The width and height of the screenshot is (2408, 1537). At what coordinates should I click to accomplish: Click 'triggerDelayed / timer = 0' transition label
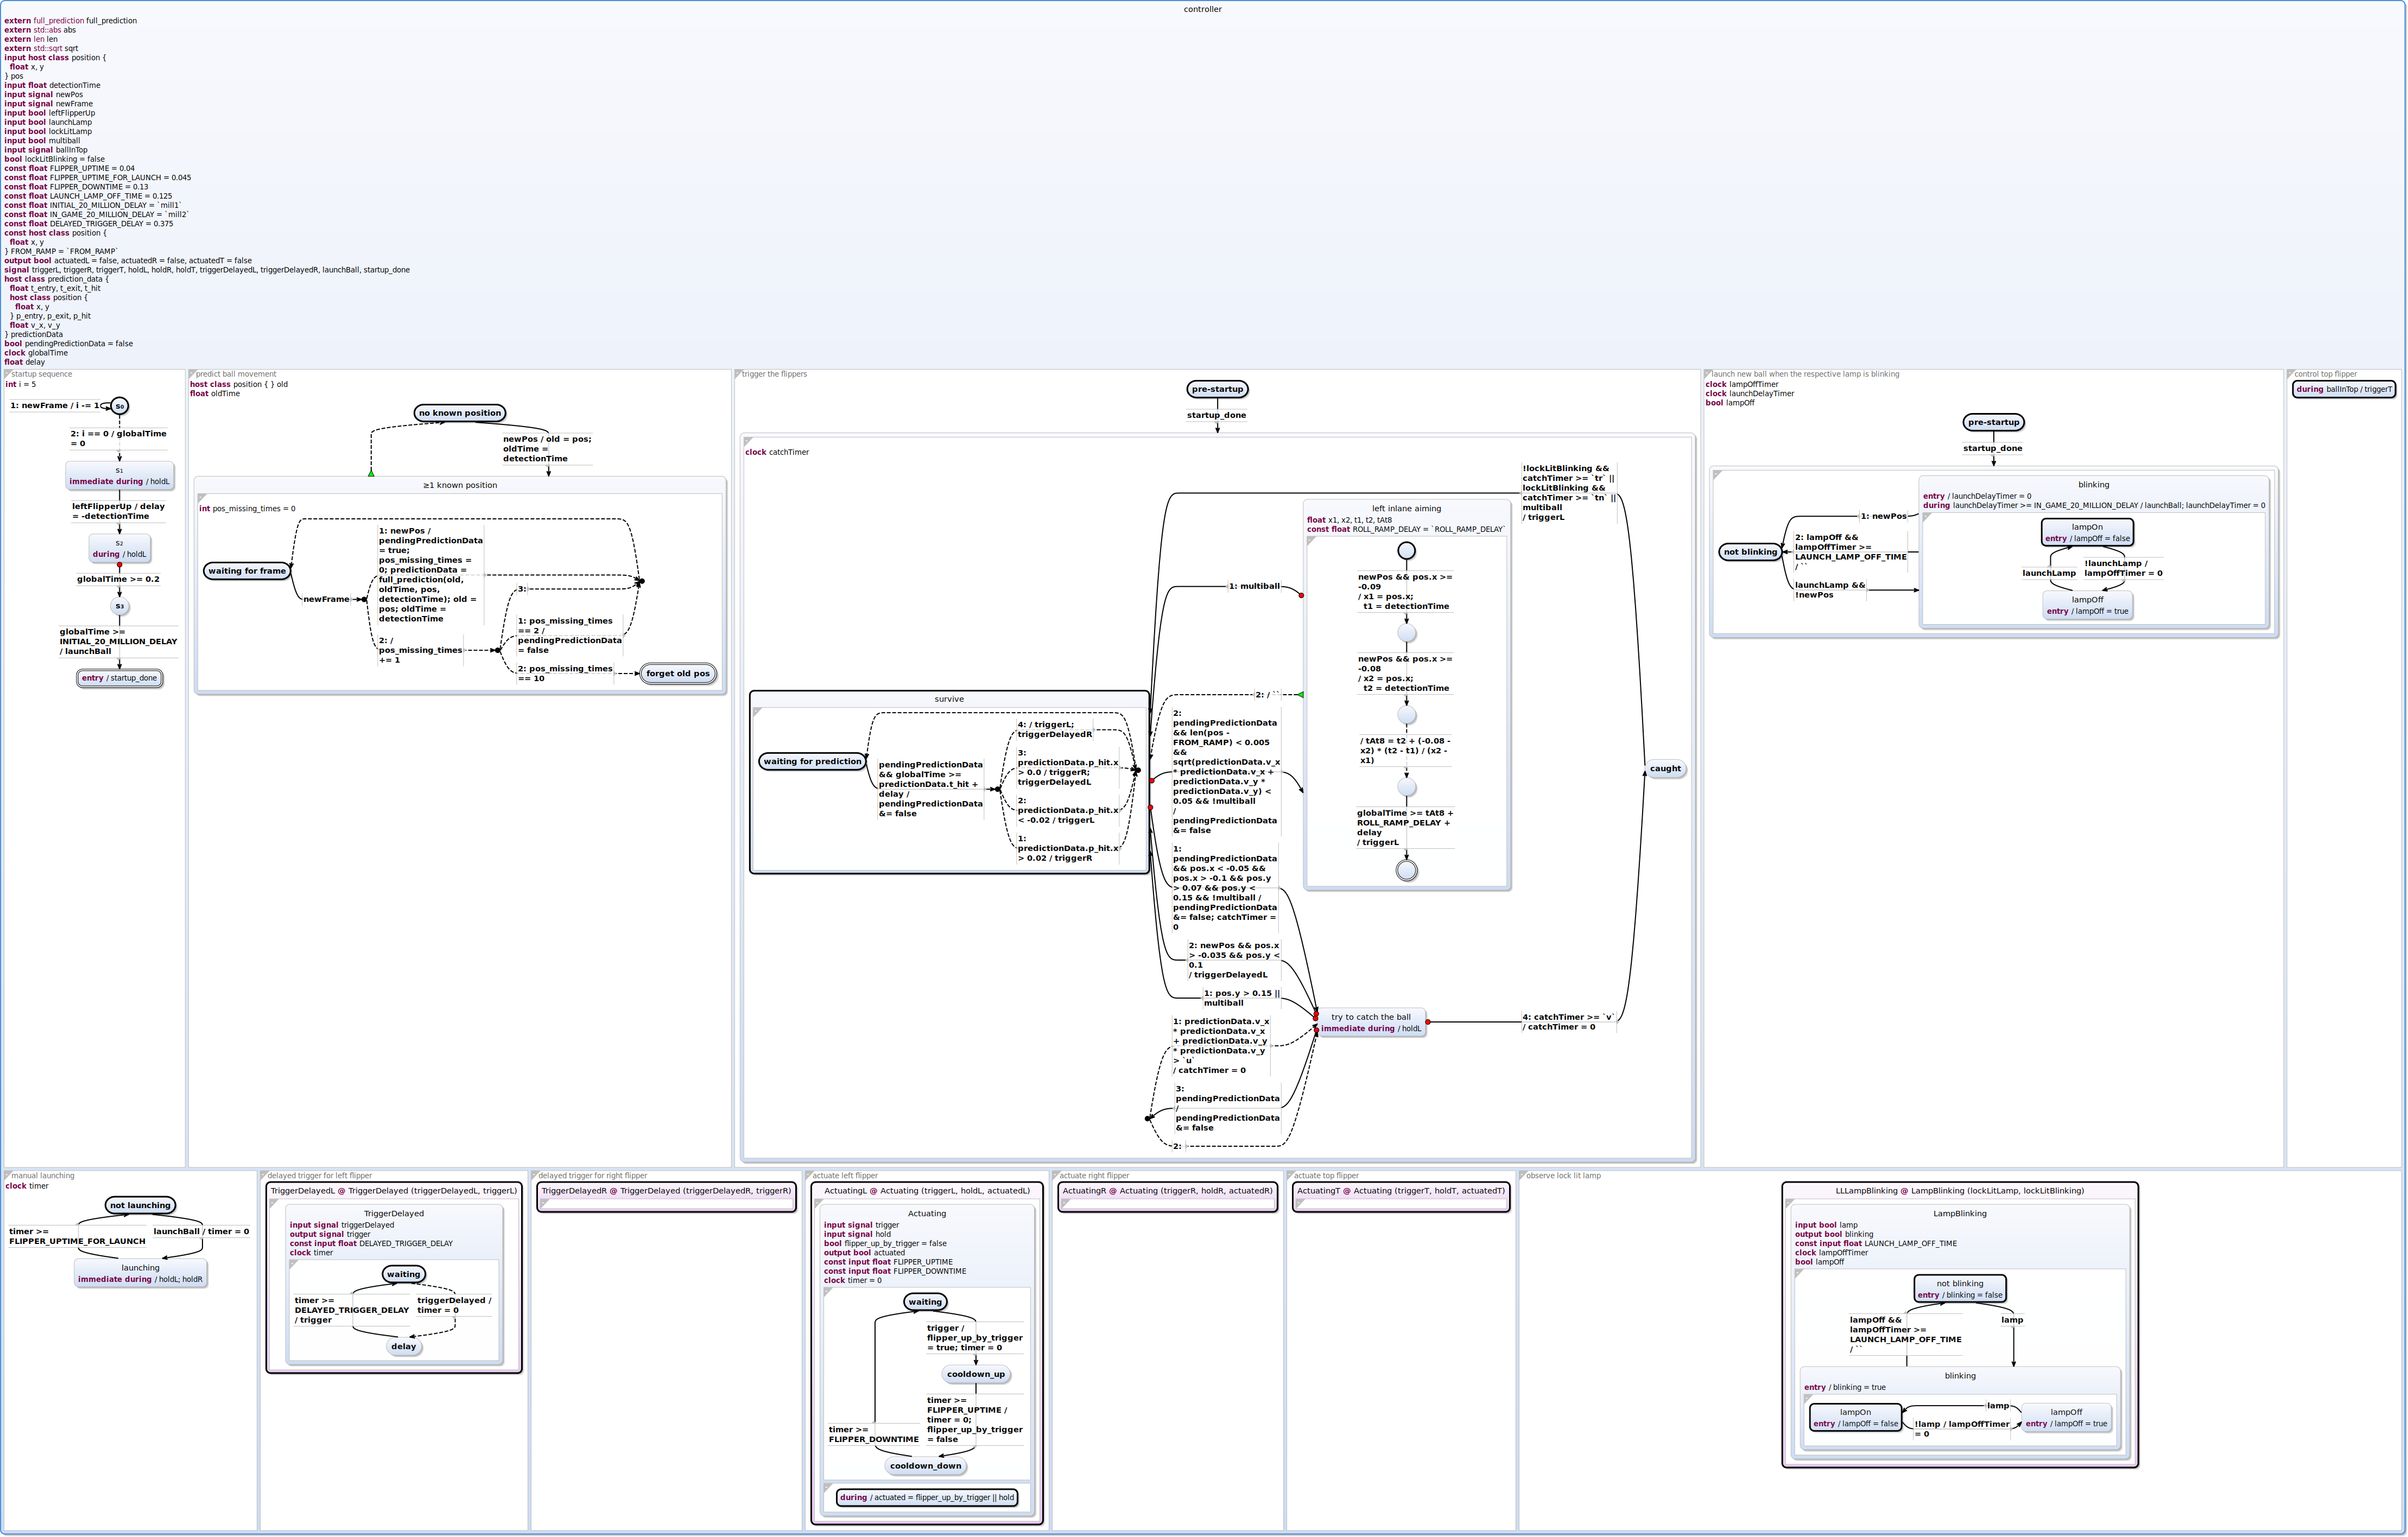[454, 1306]
